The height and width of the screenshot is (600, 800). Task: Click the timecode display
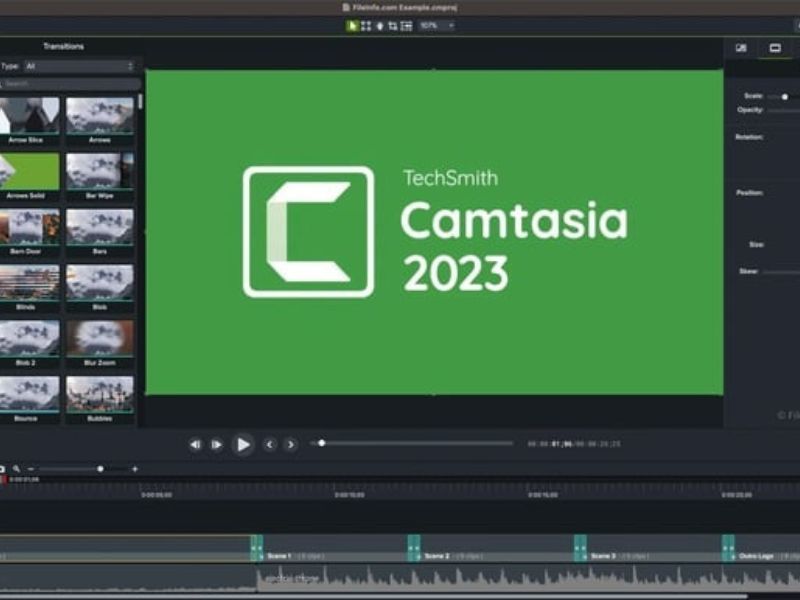574,444
